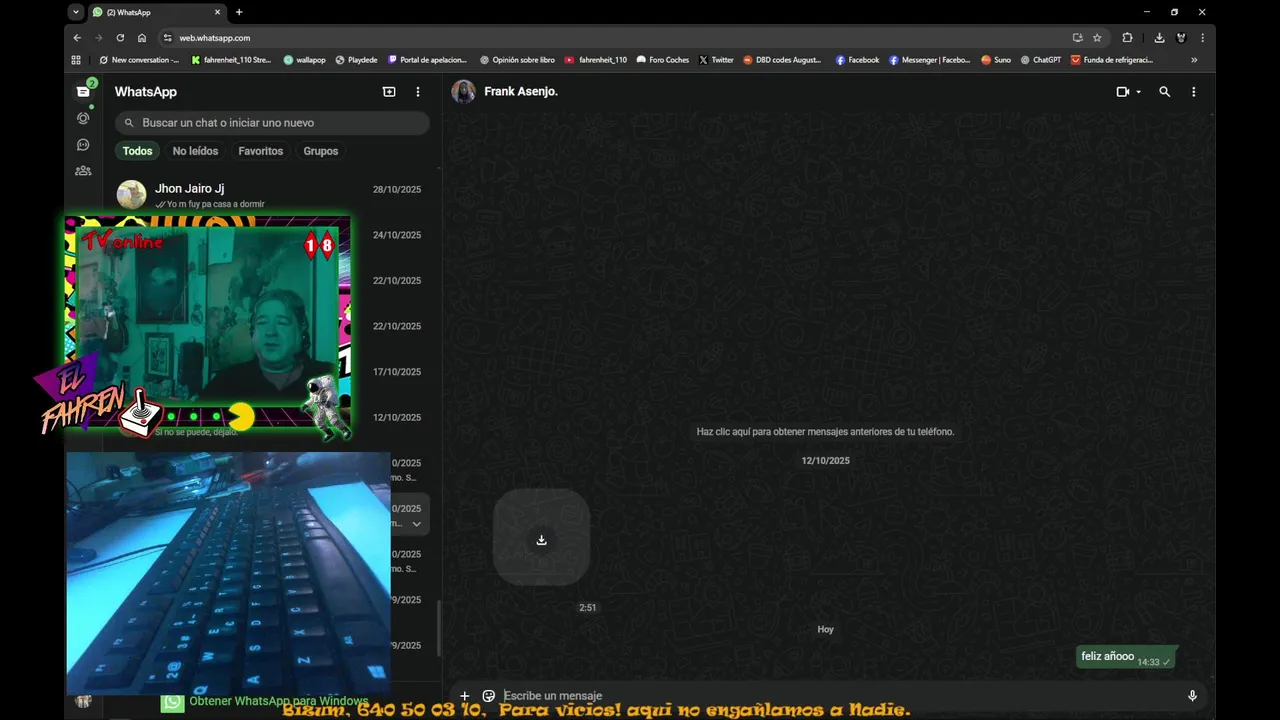Viewport: 1280px width, 720px height.
Task: Open the attach file plus button
Action: coord(464,696)
